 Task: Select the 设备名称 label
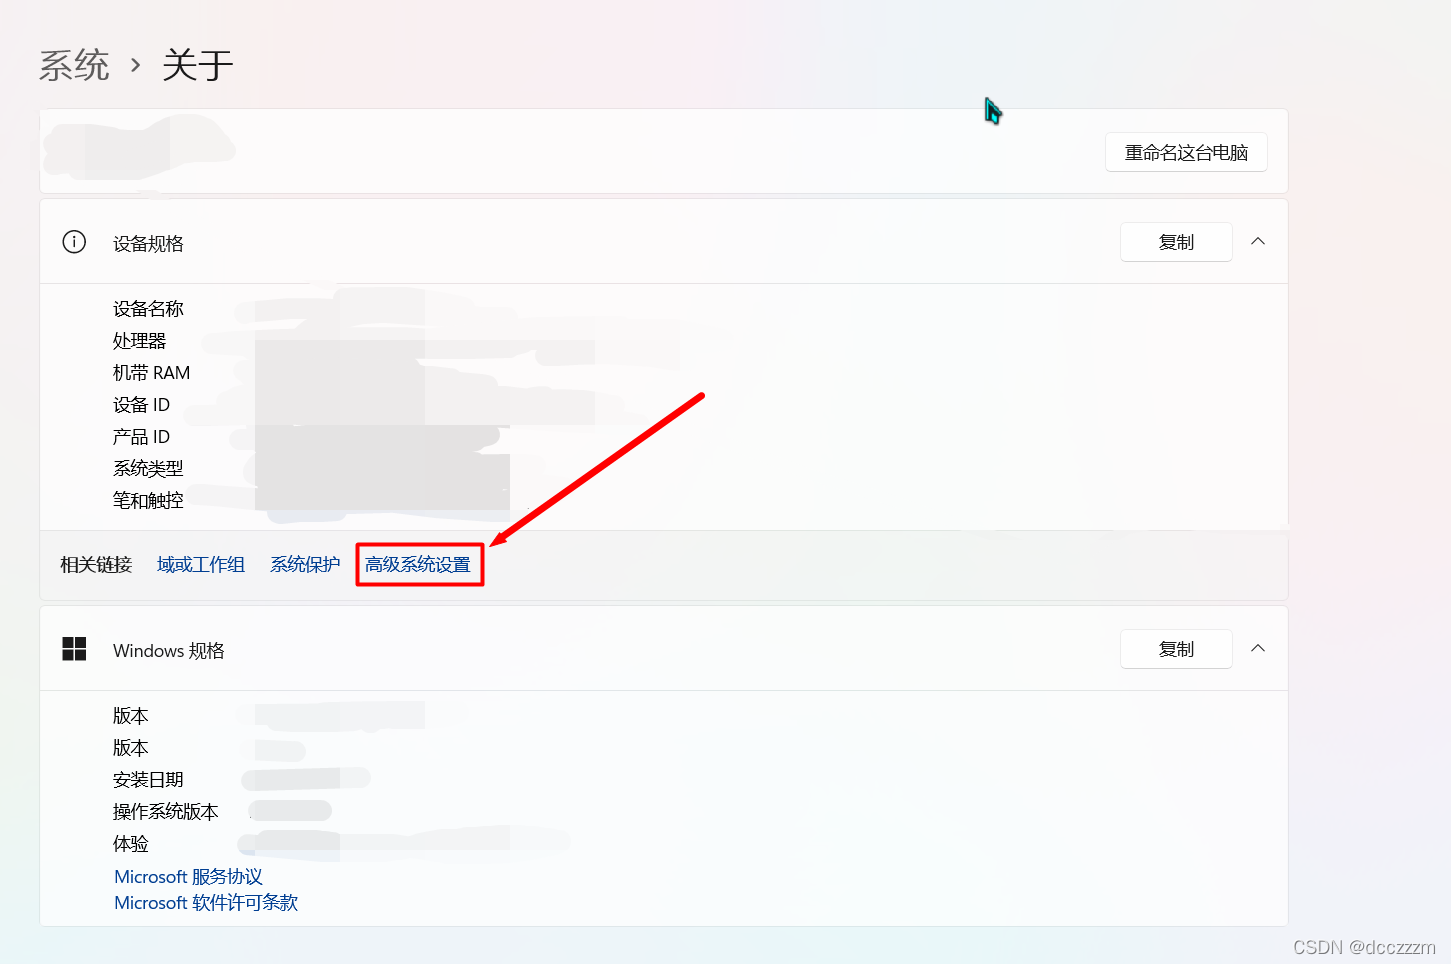[x=148, y=309]
